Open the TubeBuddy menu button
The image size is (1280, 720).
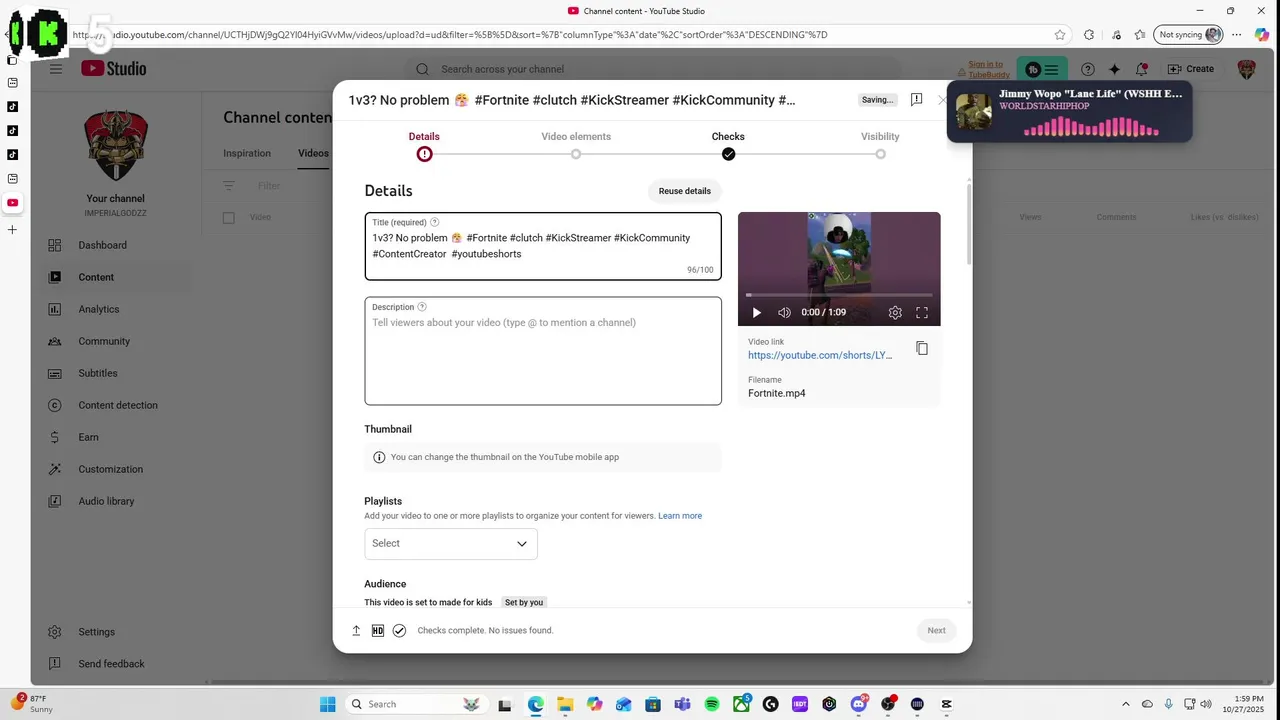[1042, 69]
